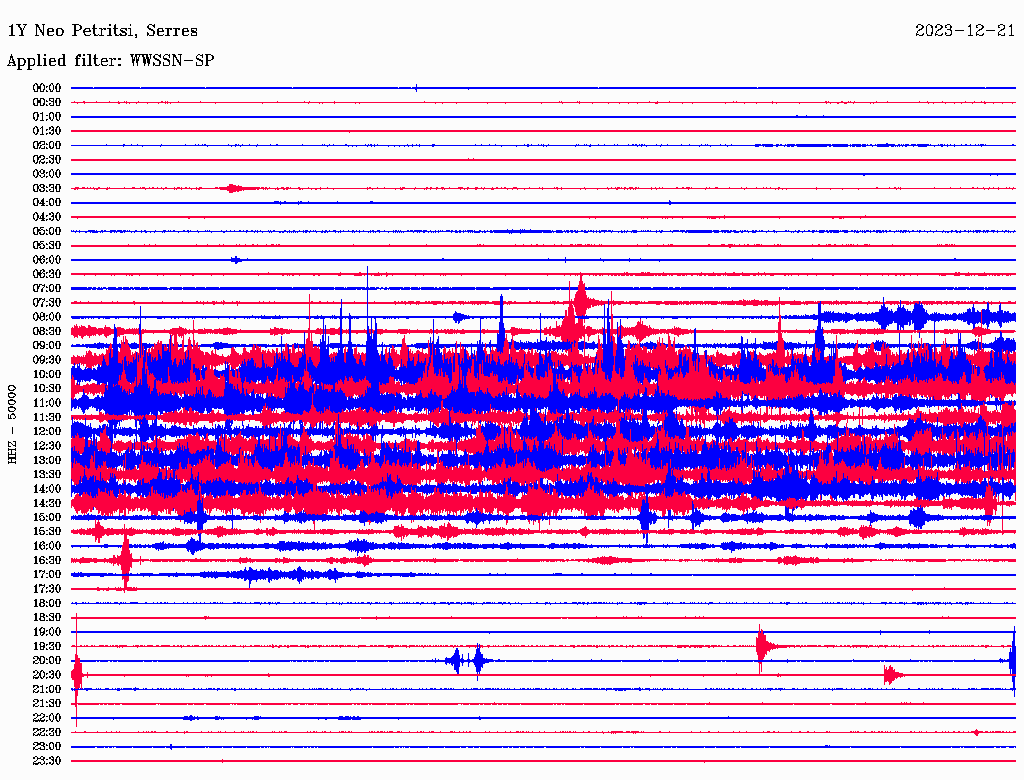
Task: Select the 13:30 time label
Action: (x=47, y=474)
